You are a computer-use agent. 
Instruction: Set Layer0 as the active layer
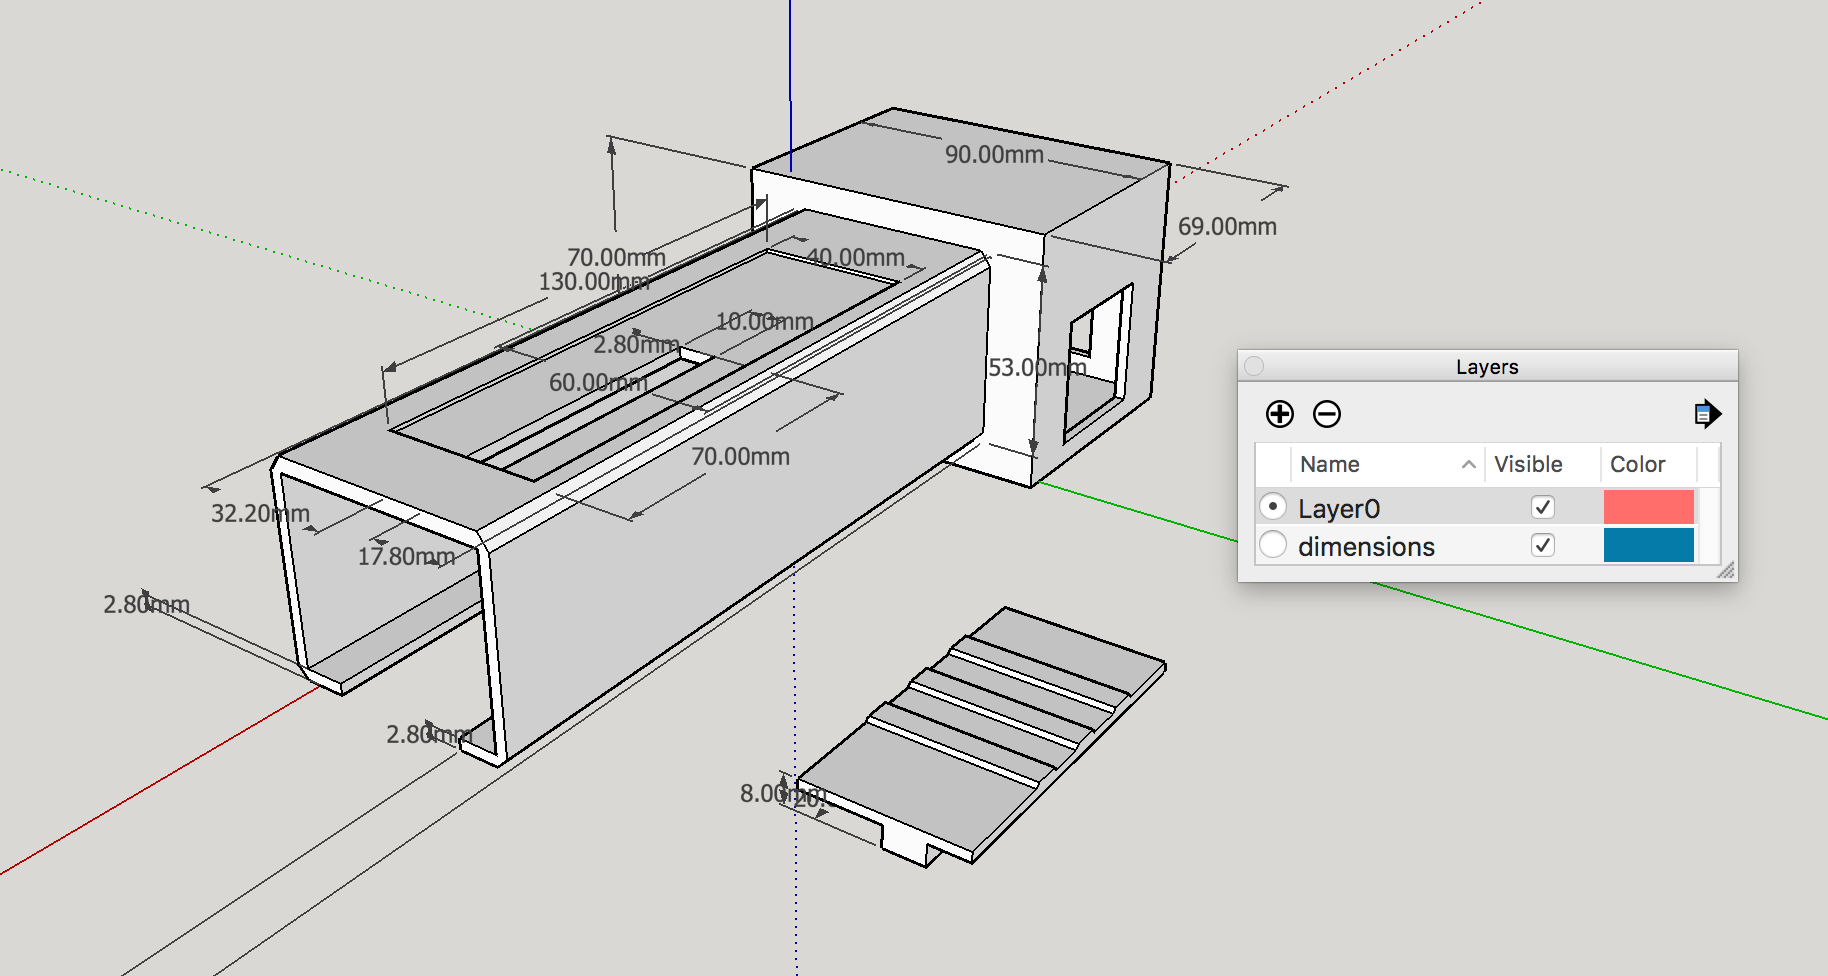coord(1273,507)
